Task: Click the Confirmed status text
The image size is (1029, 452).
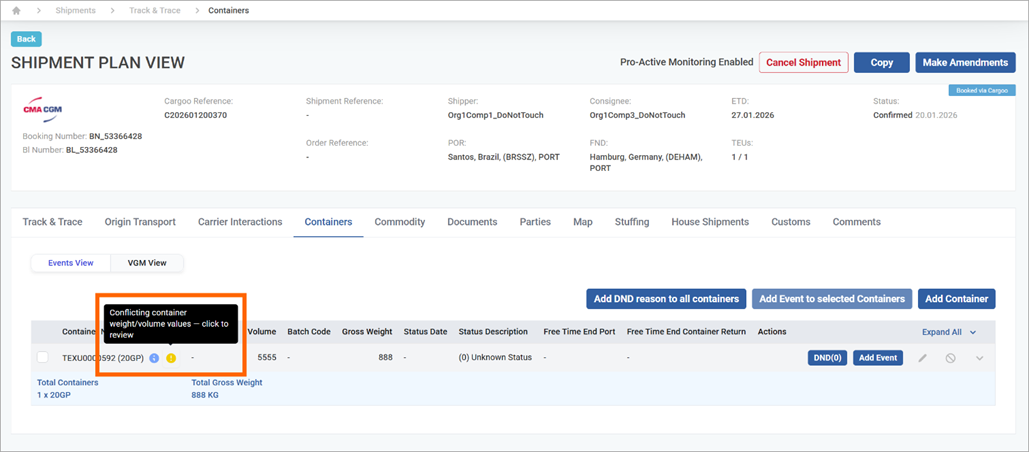Action: (x=892, y=115)
